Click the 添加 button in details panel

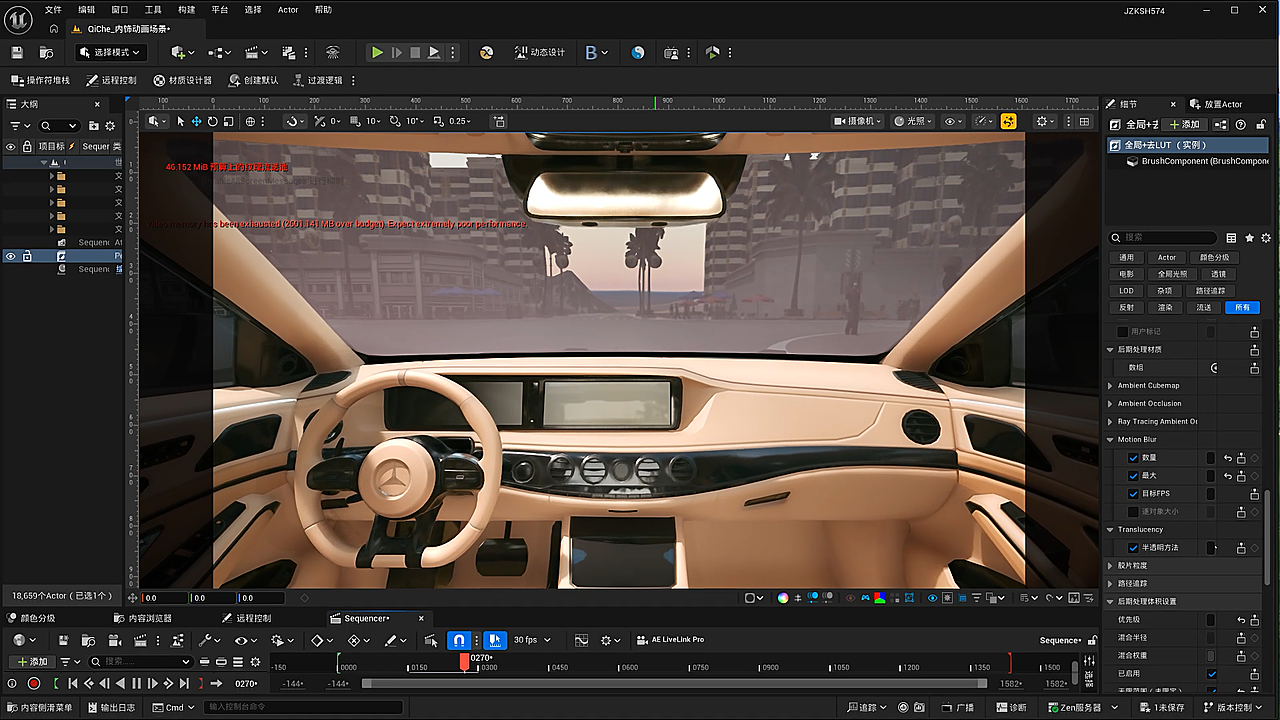(x=1185, y=125)
